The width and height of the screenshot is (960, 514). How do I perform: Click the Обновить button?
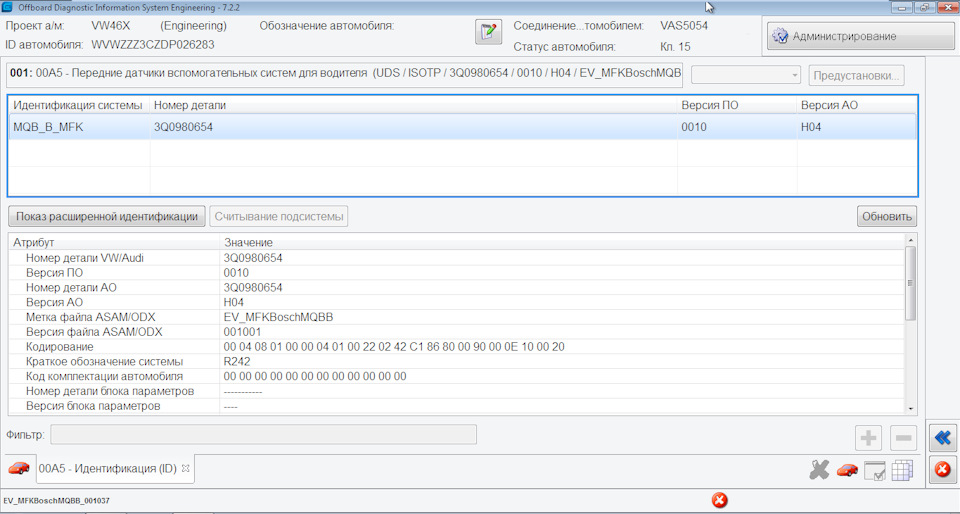tap(887, 216)
